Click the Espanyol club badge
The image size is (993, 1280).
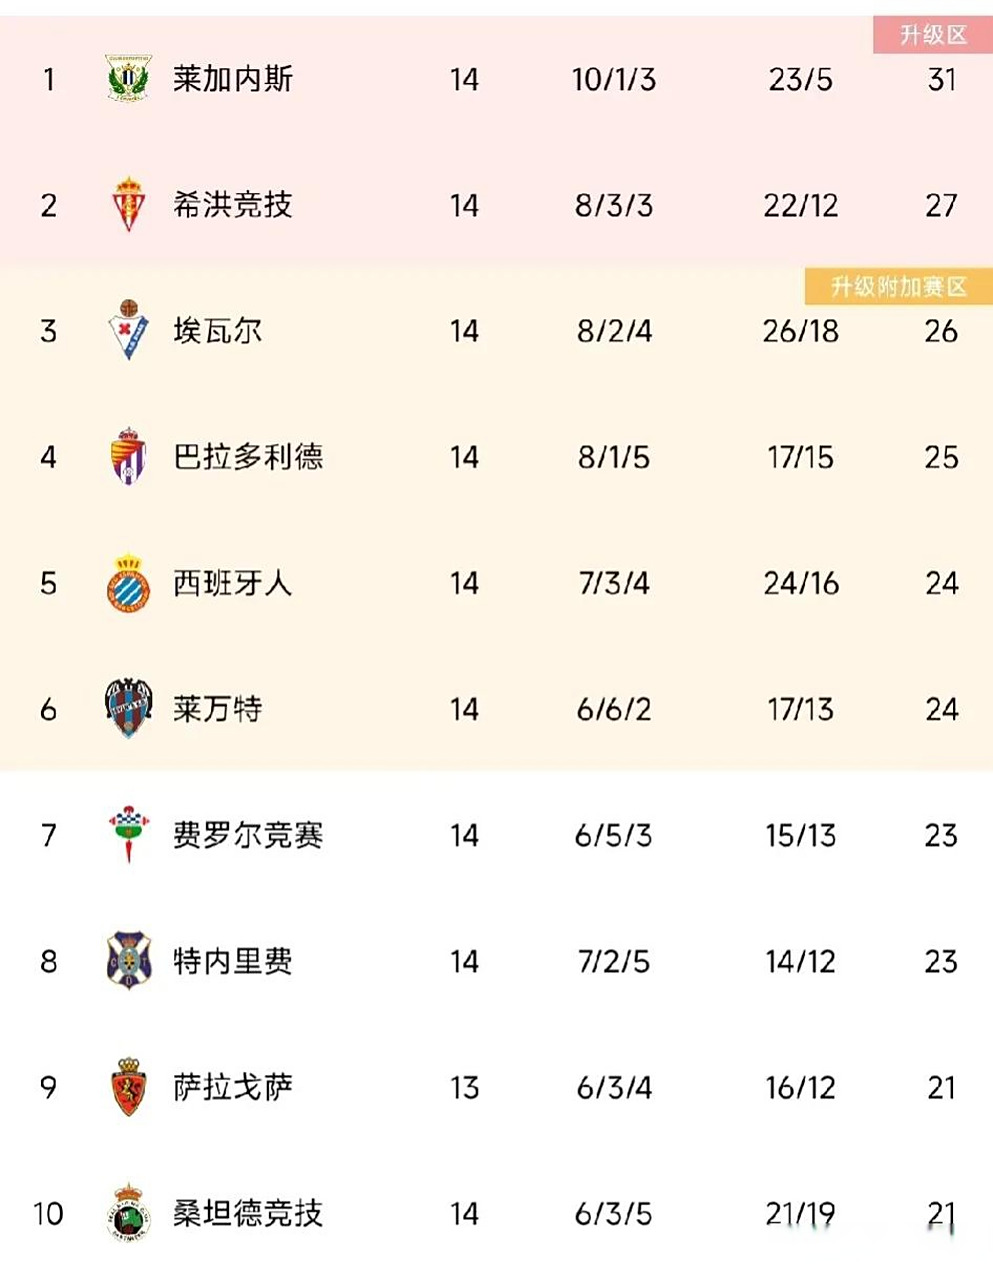coord(128,583)
